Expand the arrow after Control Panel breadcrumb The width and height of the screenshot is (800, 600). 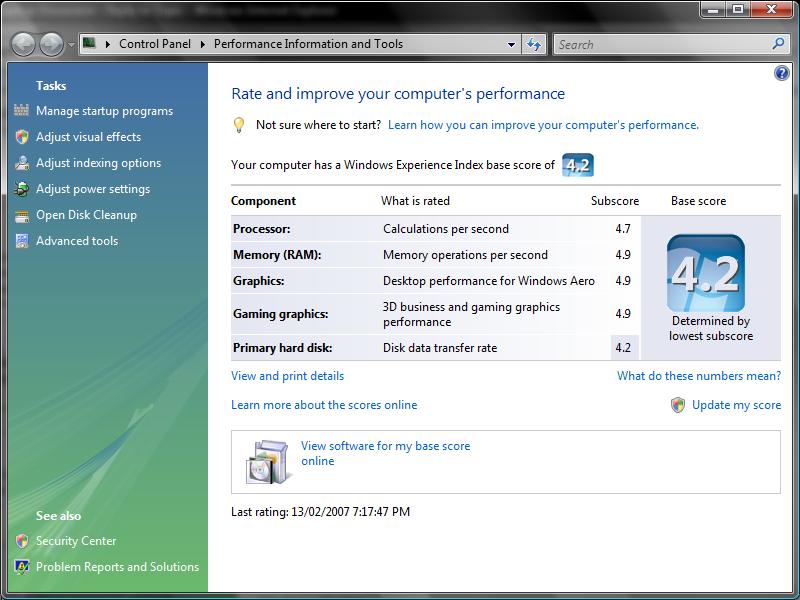coord(203,44)
